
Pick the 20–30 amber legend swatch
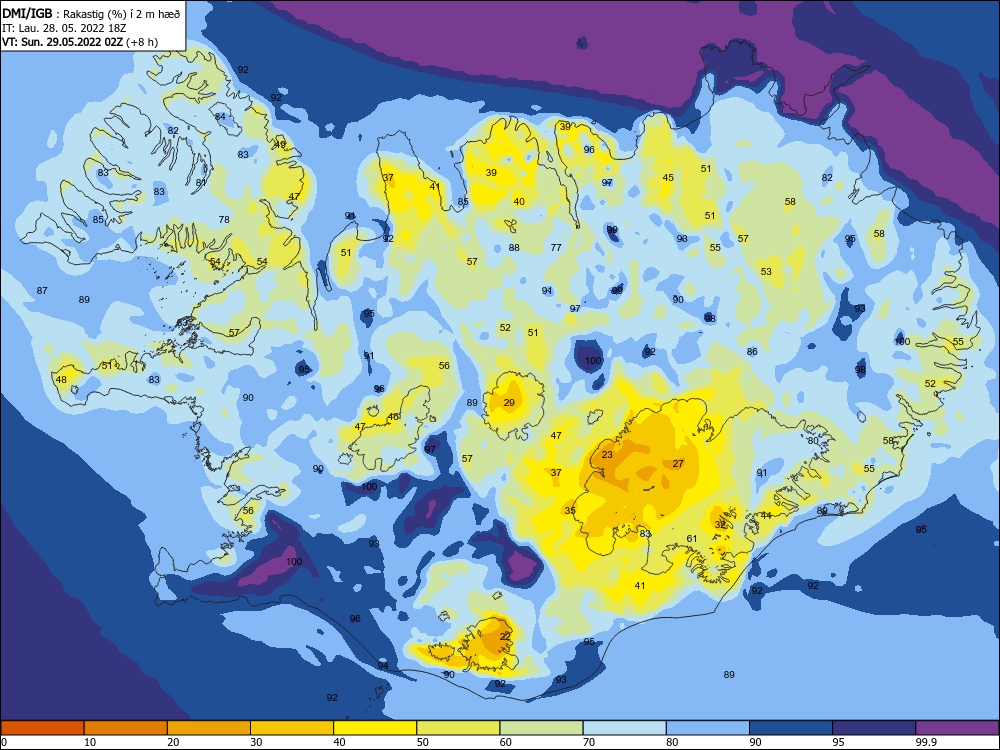click(x=209, y=728)
